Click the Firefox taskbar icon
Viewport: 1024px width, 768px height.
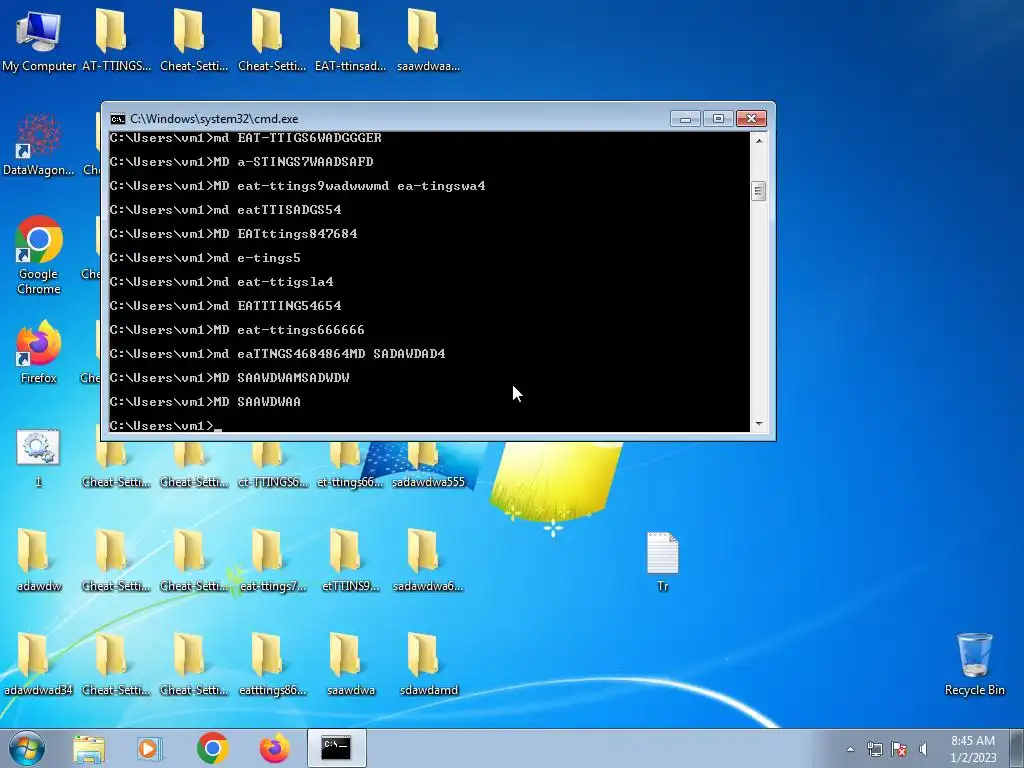click(274, 748)
